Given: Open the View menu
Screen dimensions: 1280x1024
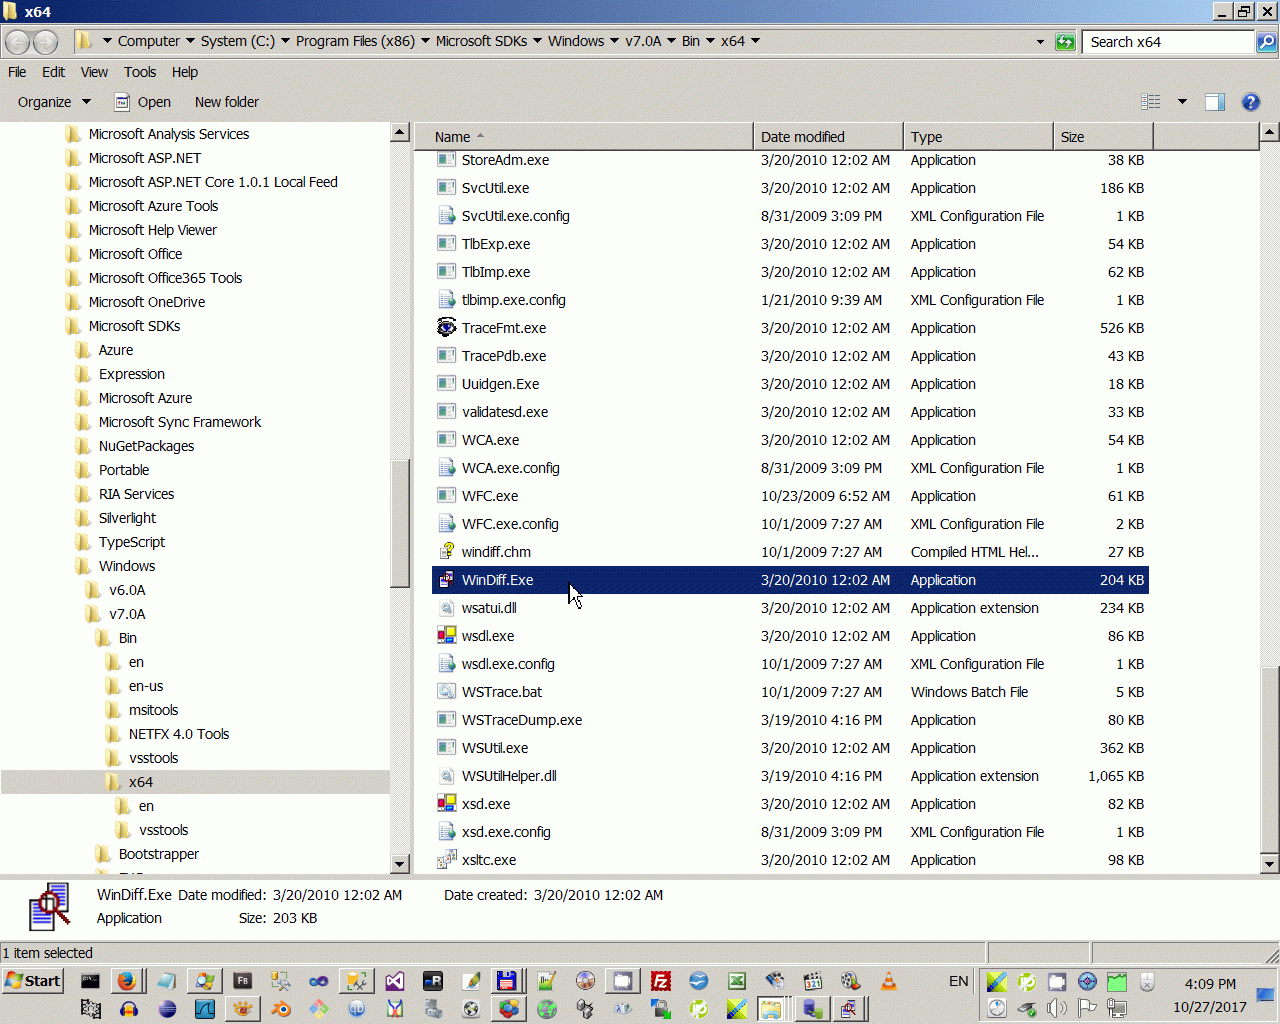Looking at the screenshot, I should click(94, 72).
